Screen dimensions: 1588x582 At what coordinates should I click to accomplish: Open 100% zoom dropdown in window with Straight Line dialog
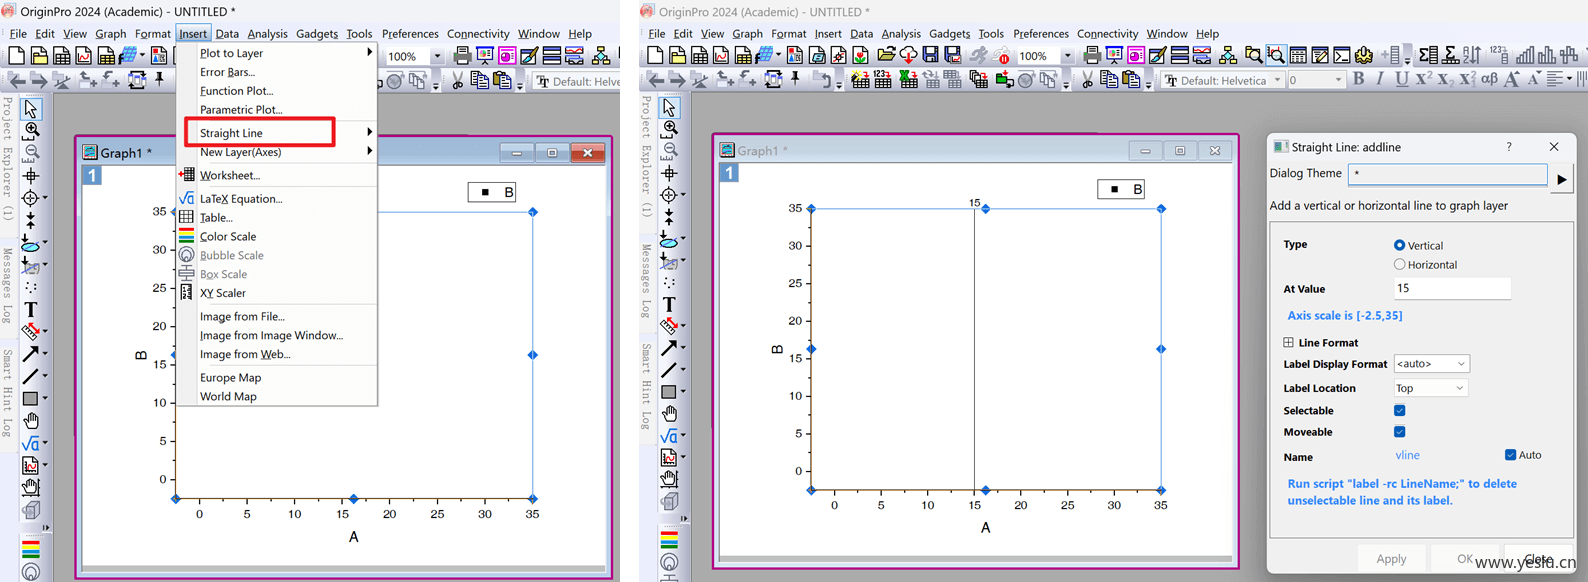(x=1067, y=56)
